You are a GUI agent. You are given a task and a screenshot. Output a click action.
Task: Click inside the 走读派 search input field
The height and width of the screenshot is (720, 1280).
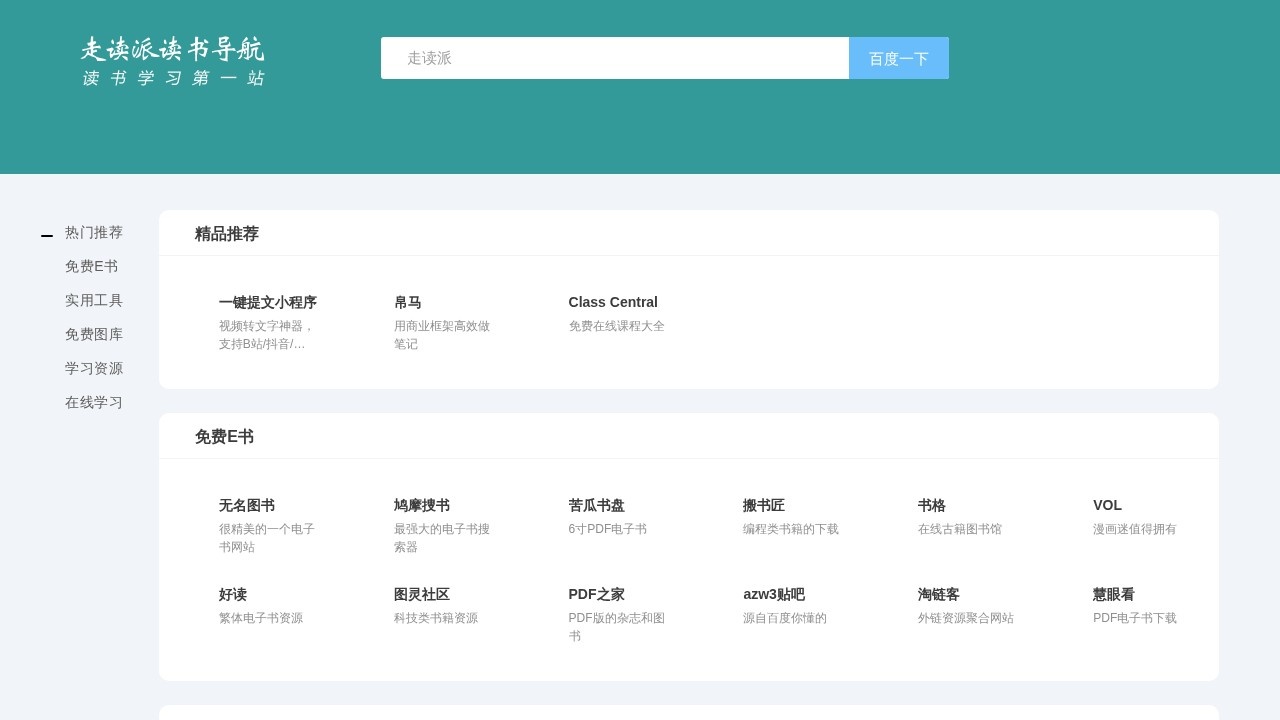[615, 57]
